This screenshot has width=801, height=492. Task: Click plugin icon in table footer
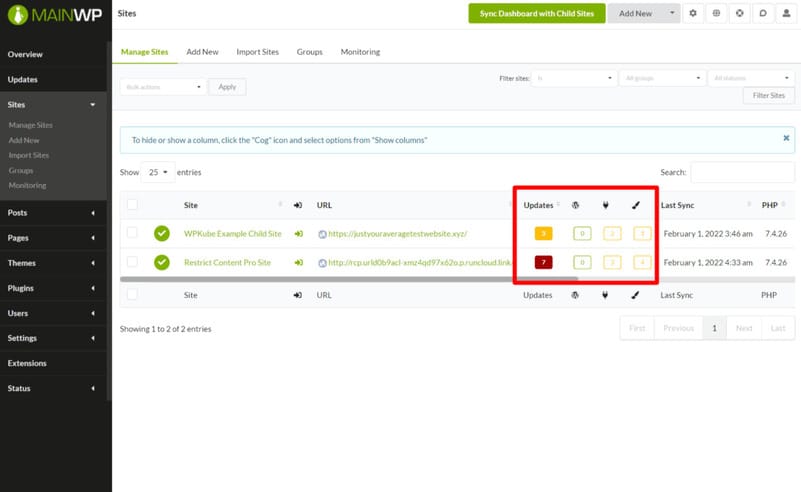[605, 295]
